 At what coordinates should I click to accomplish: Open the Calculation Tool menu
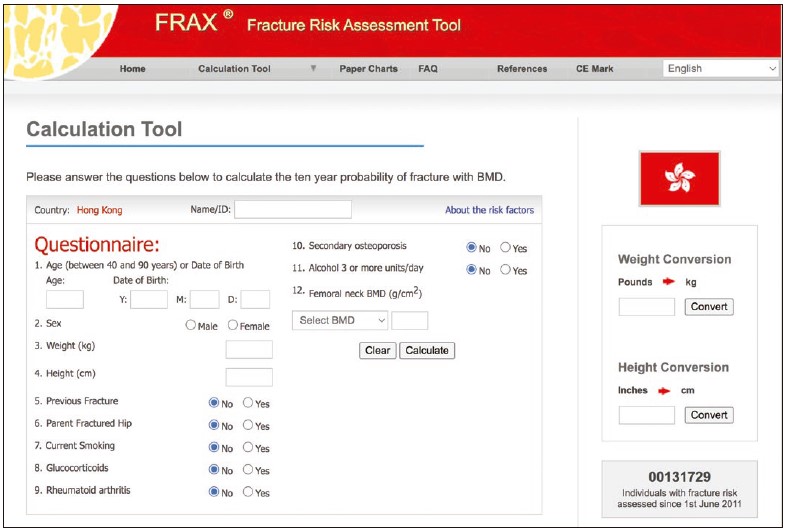pos(234,69)
